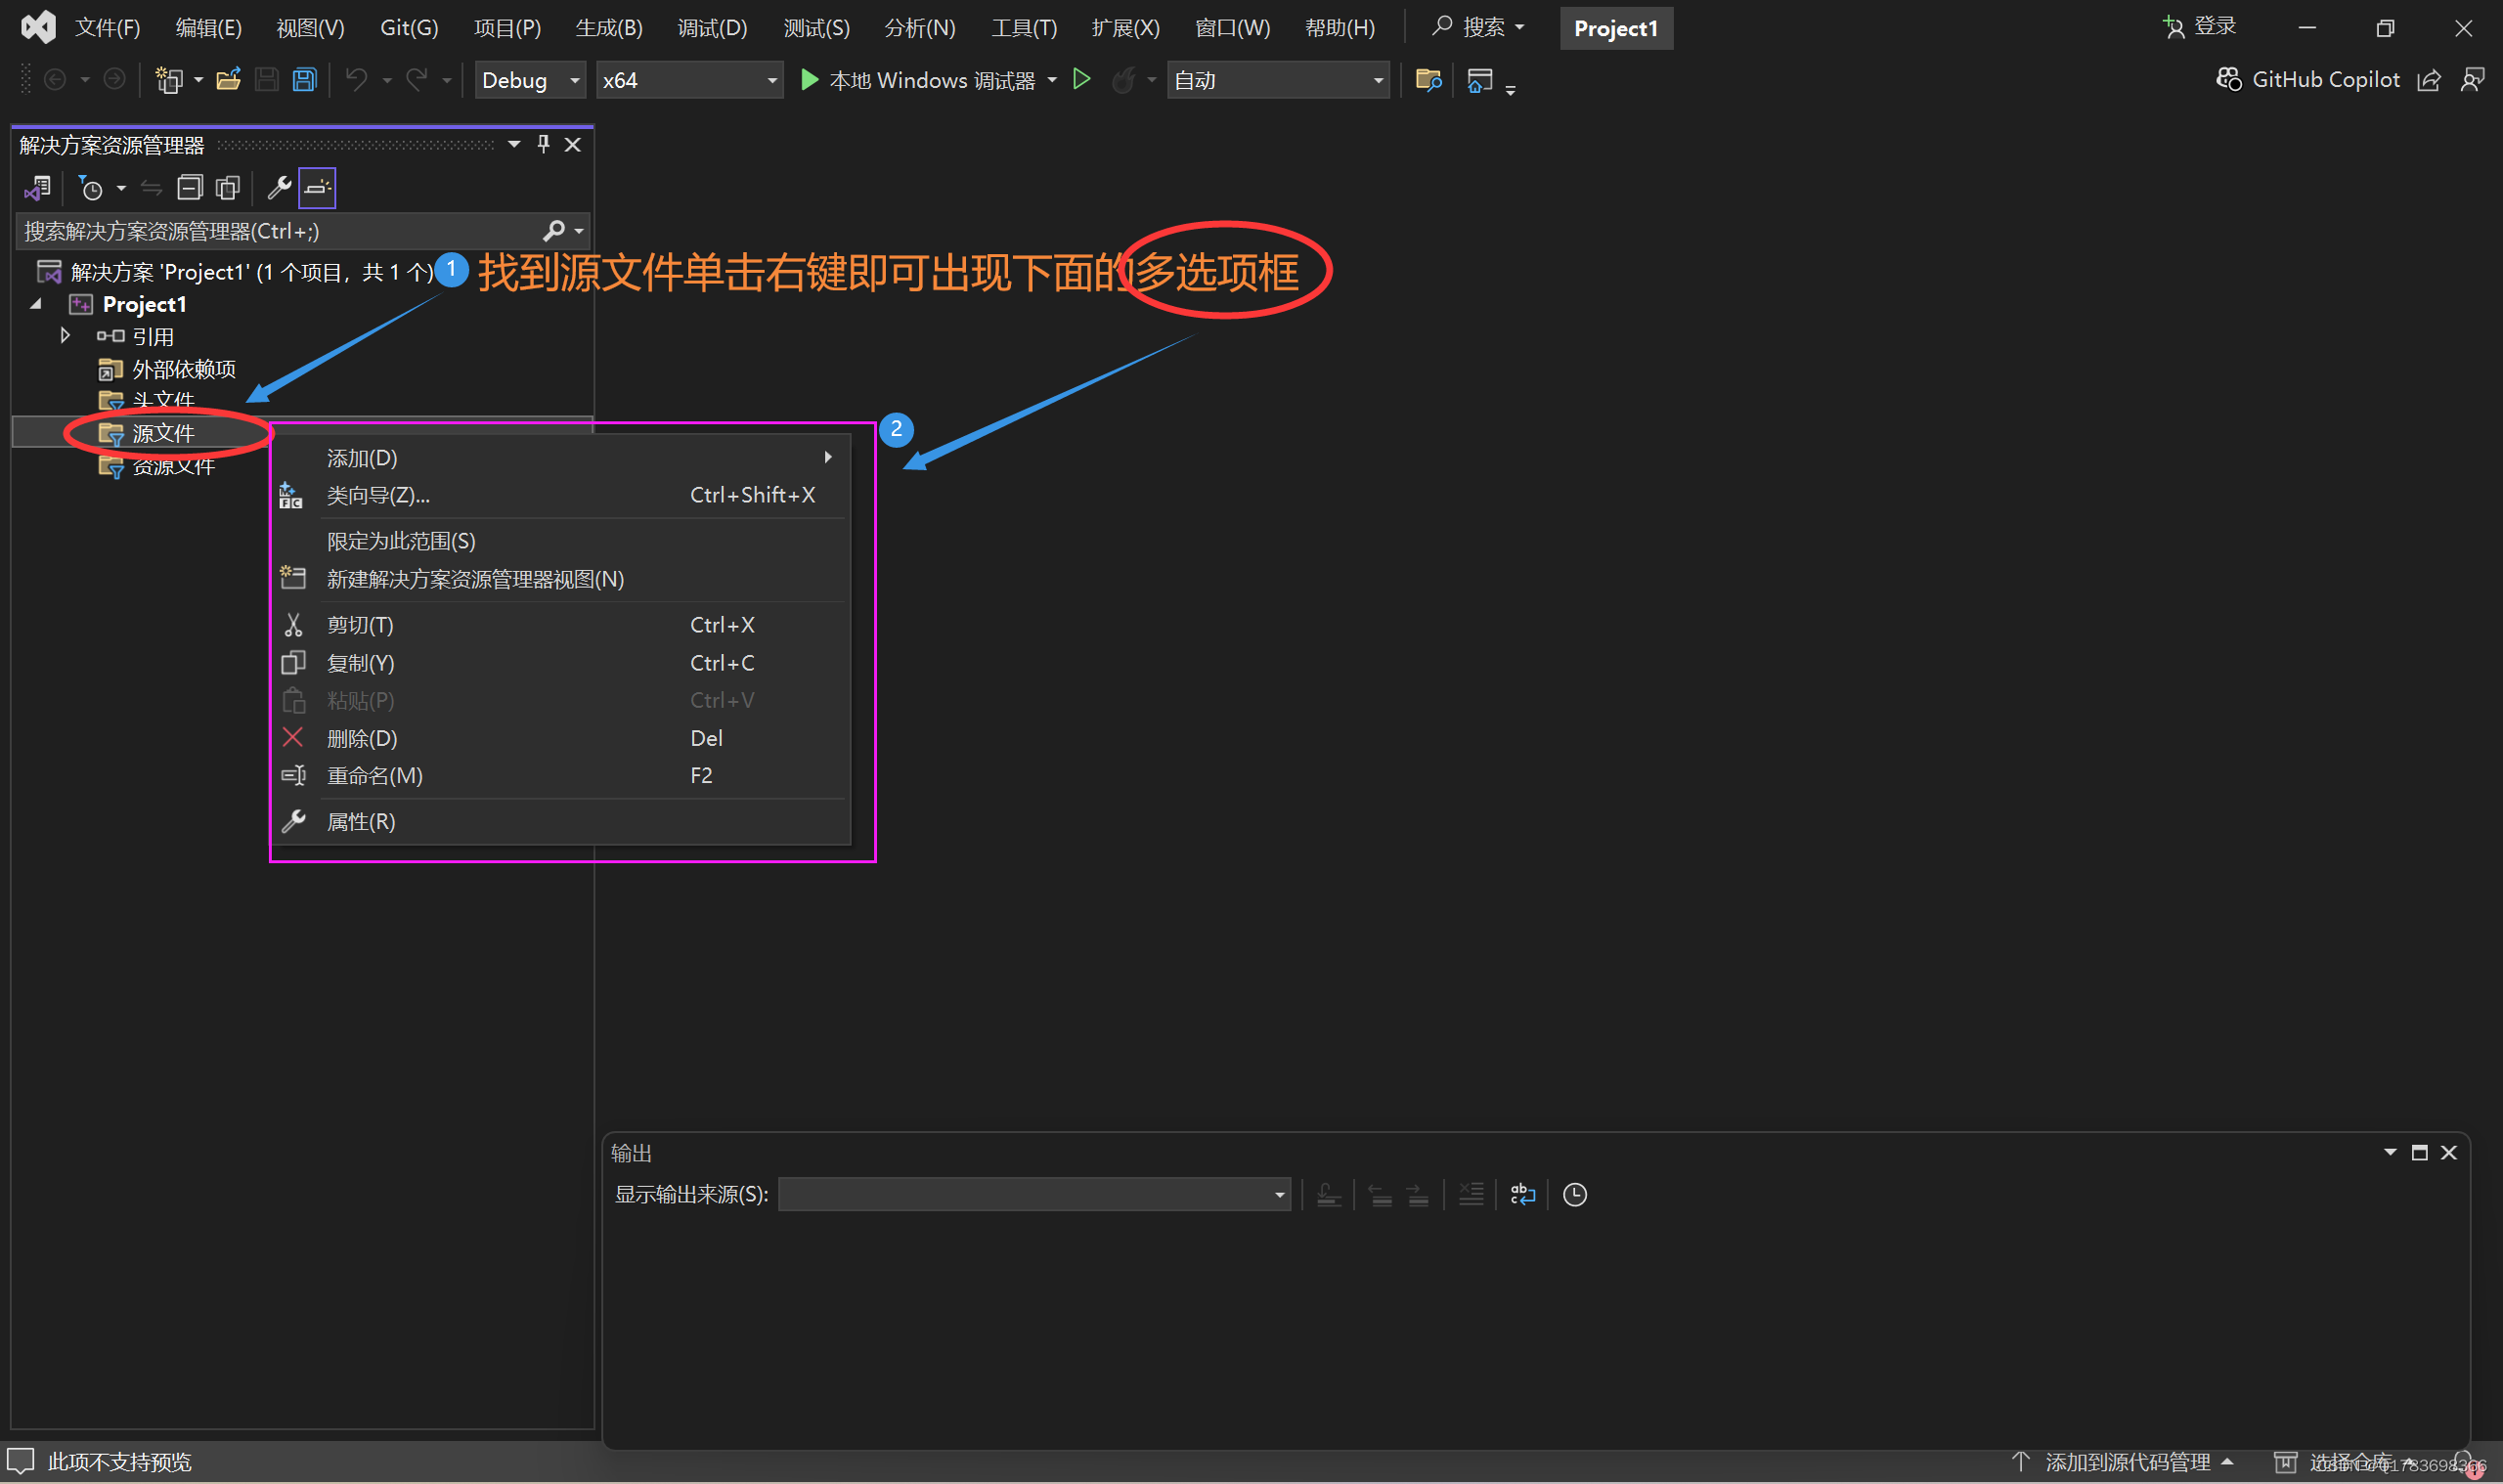Switch views icon in Solution Explorer toolbar

pos(38,187)
